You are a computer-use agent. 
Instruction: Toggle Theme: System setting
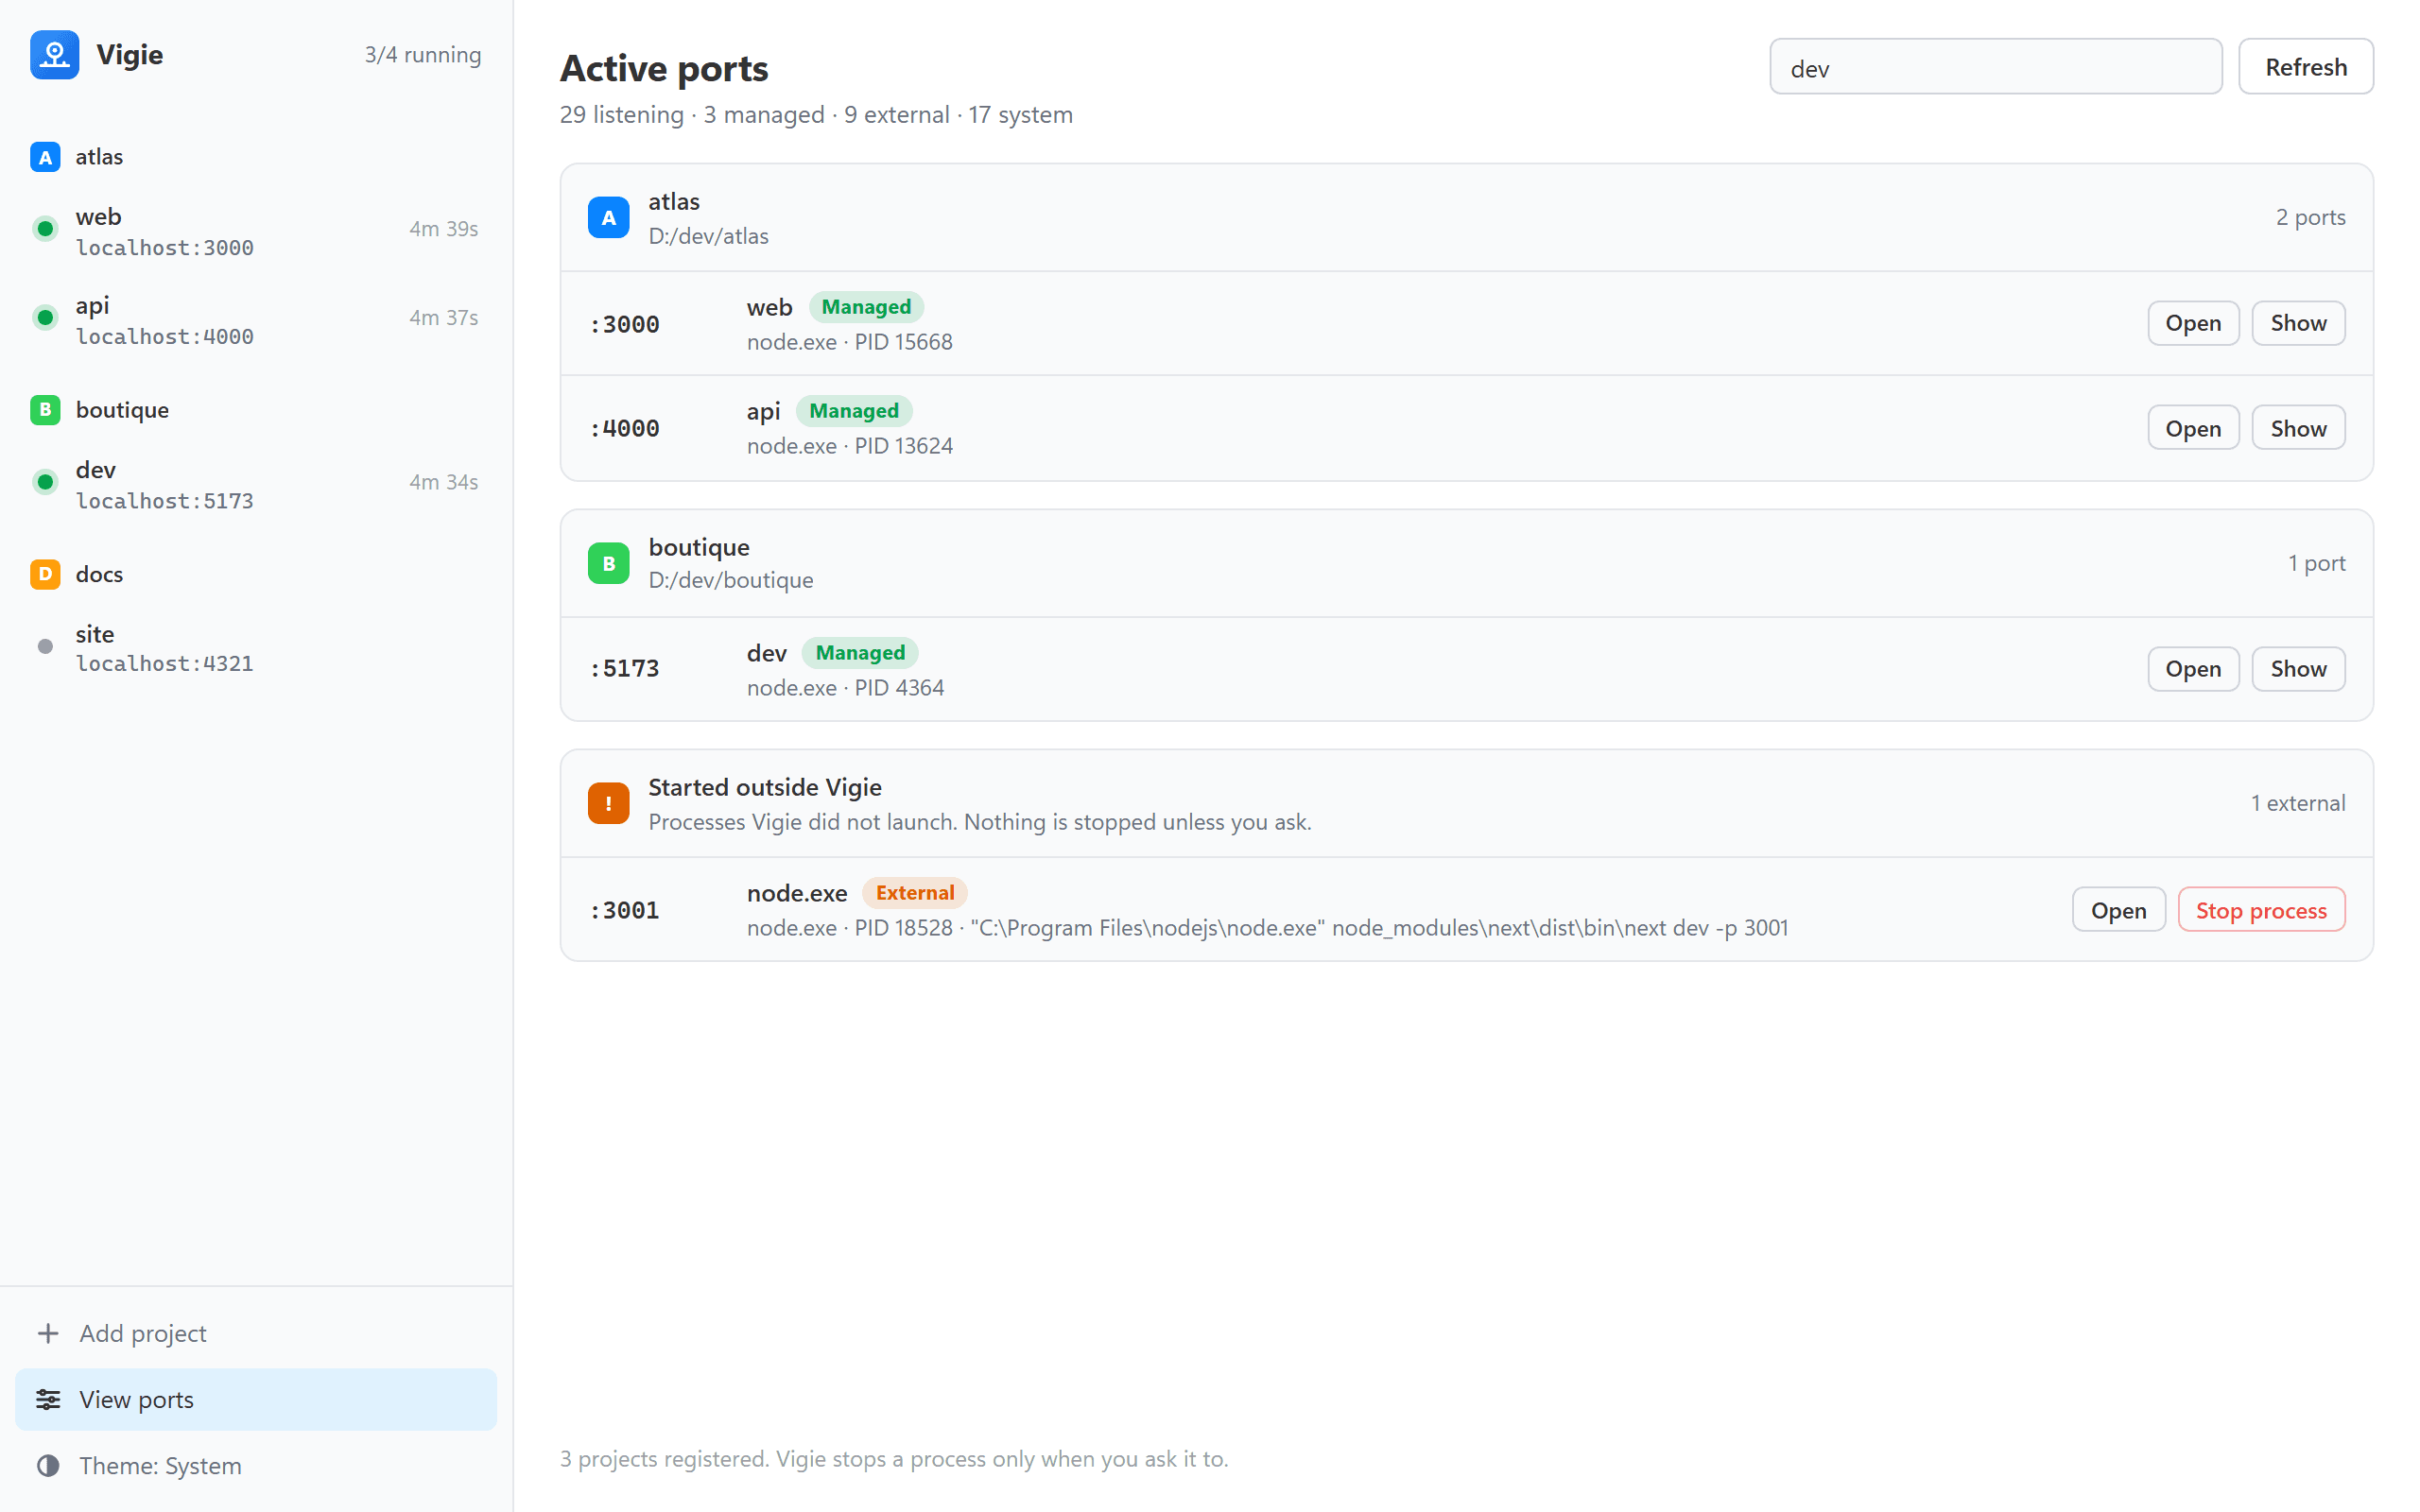(256, 1465)
